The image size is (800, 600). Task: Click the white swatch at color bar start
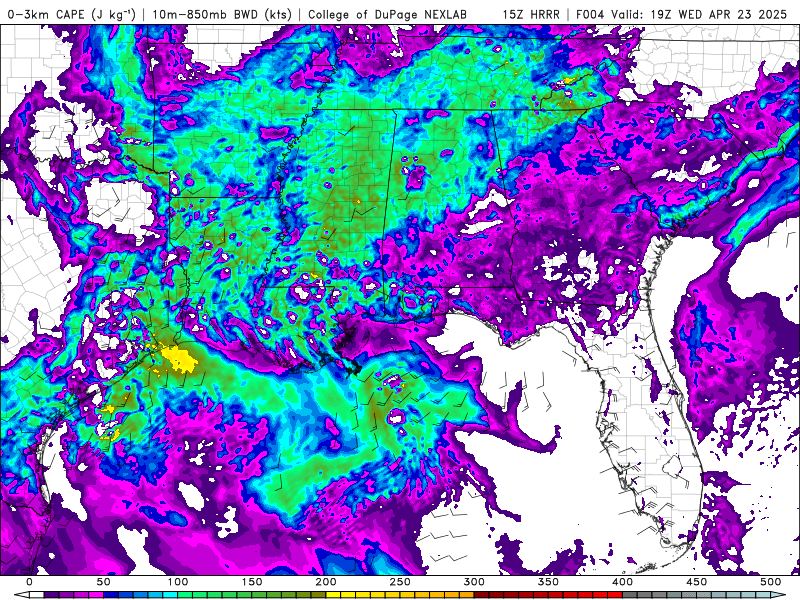[36, 595]
